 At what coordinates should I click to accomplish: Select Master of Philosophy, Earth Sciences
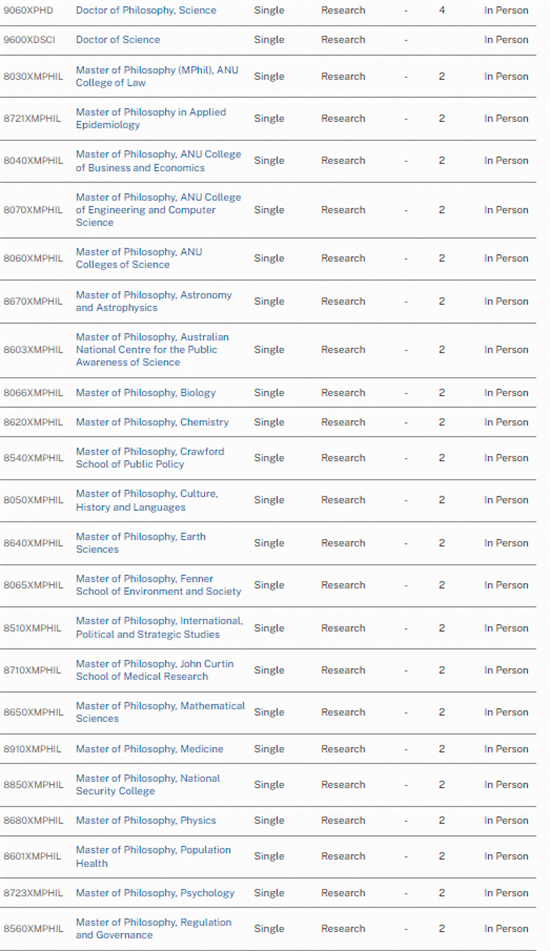pyautogui.click(x=141, y=543)
